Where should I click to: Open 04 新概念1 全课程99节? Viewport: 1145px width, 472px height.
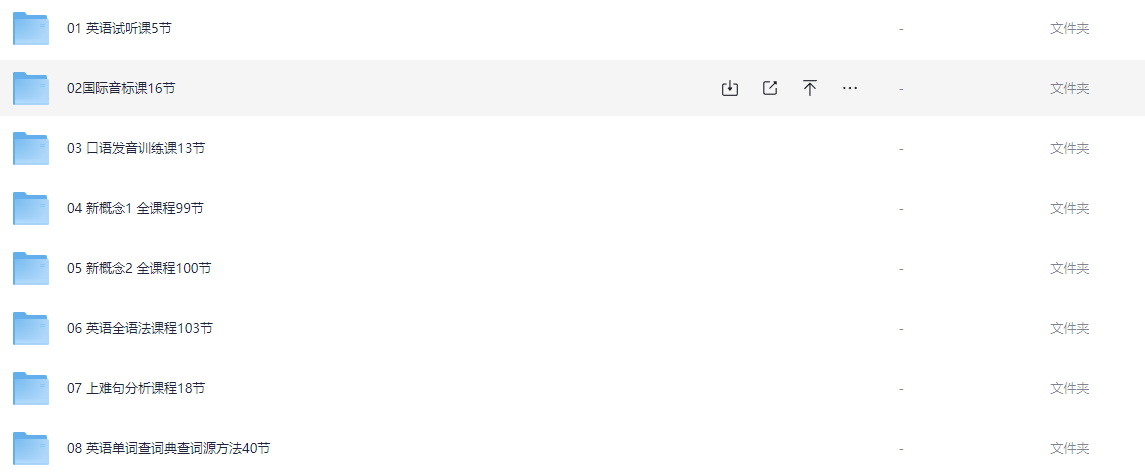click(x=135, y=208)
